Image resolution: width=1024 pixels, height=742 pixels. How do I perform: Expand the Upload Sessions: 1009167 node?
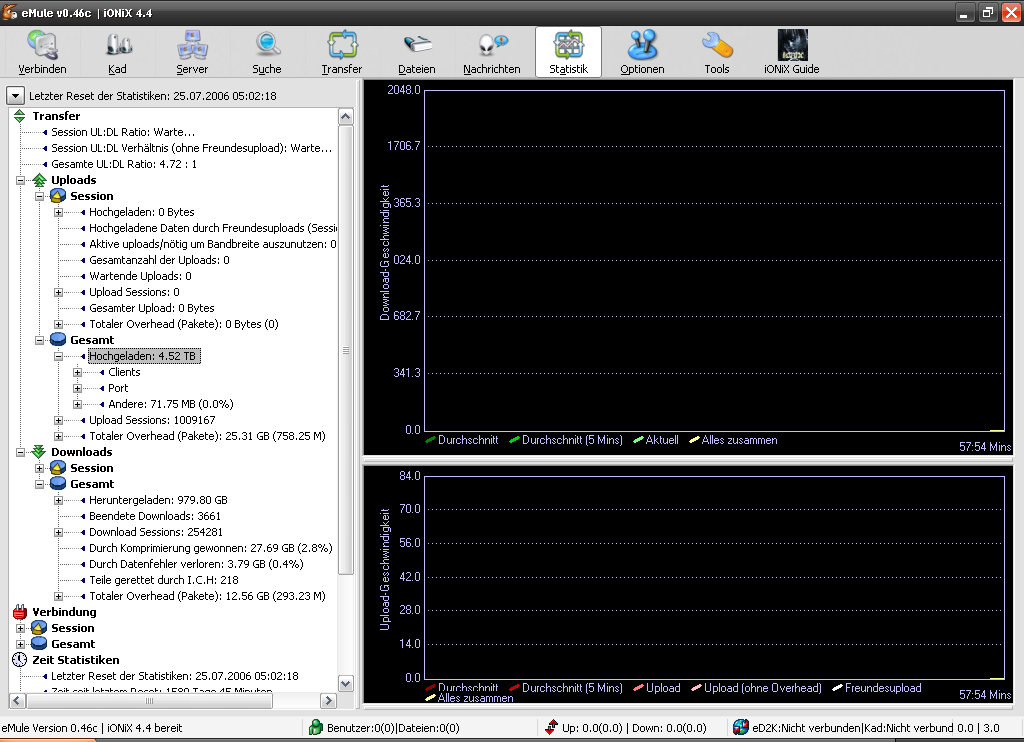58,420
